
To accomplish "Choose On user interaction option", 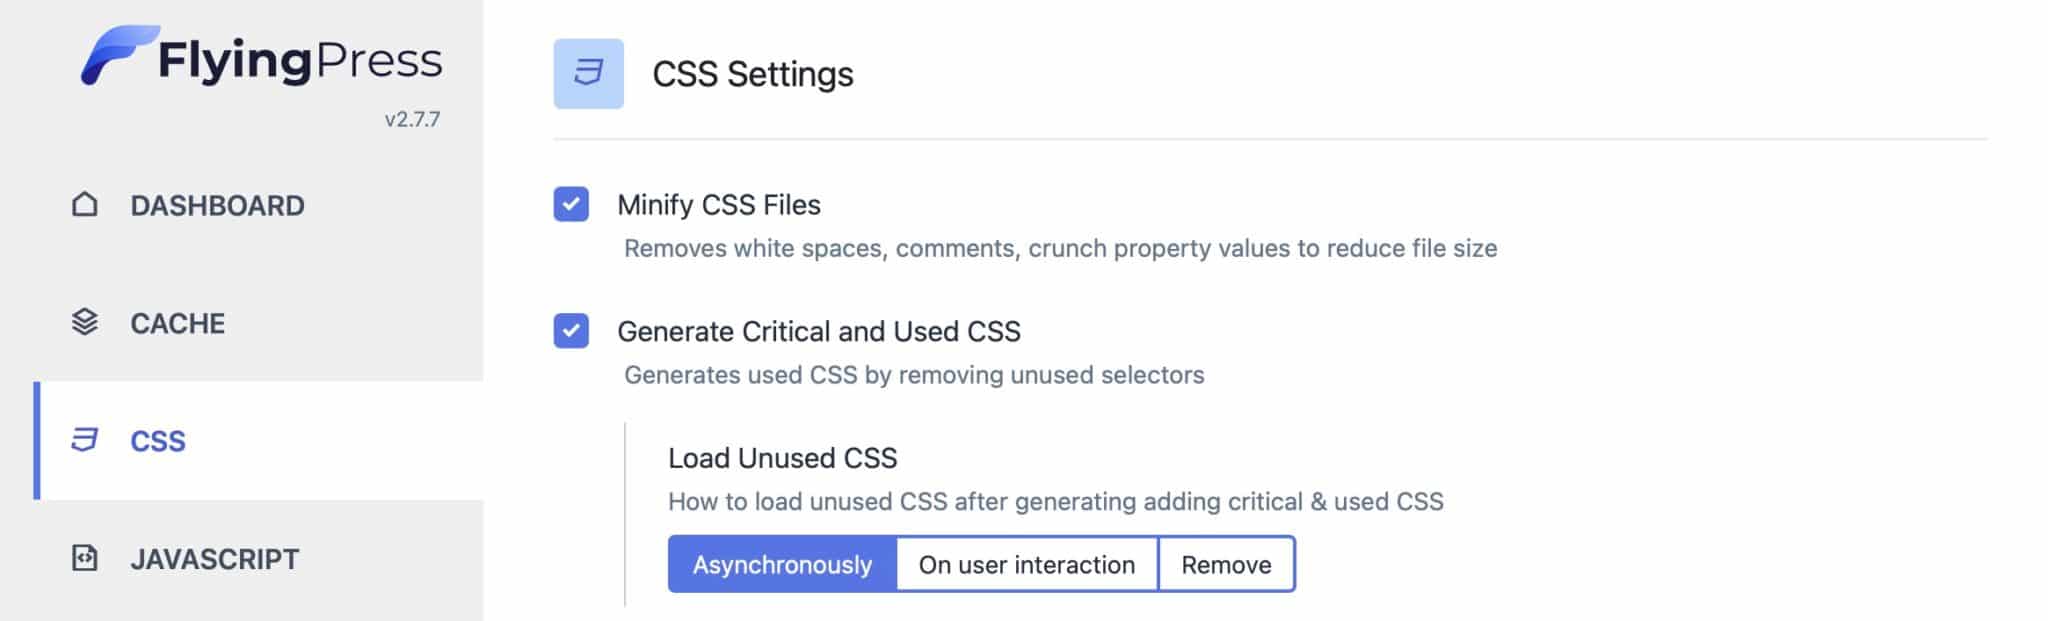I will click(x=1027, y=564).
